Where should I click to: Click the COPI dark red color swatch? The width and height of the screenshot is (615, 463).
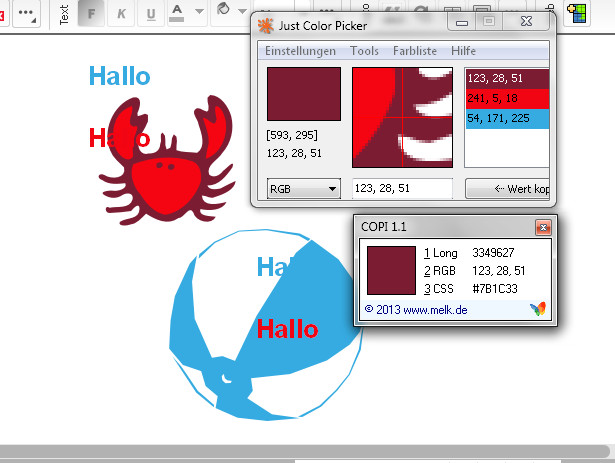coord(391,270)
